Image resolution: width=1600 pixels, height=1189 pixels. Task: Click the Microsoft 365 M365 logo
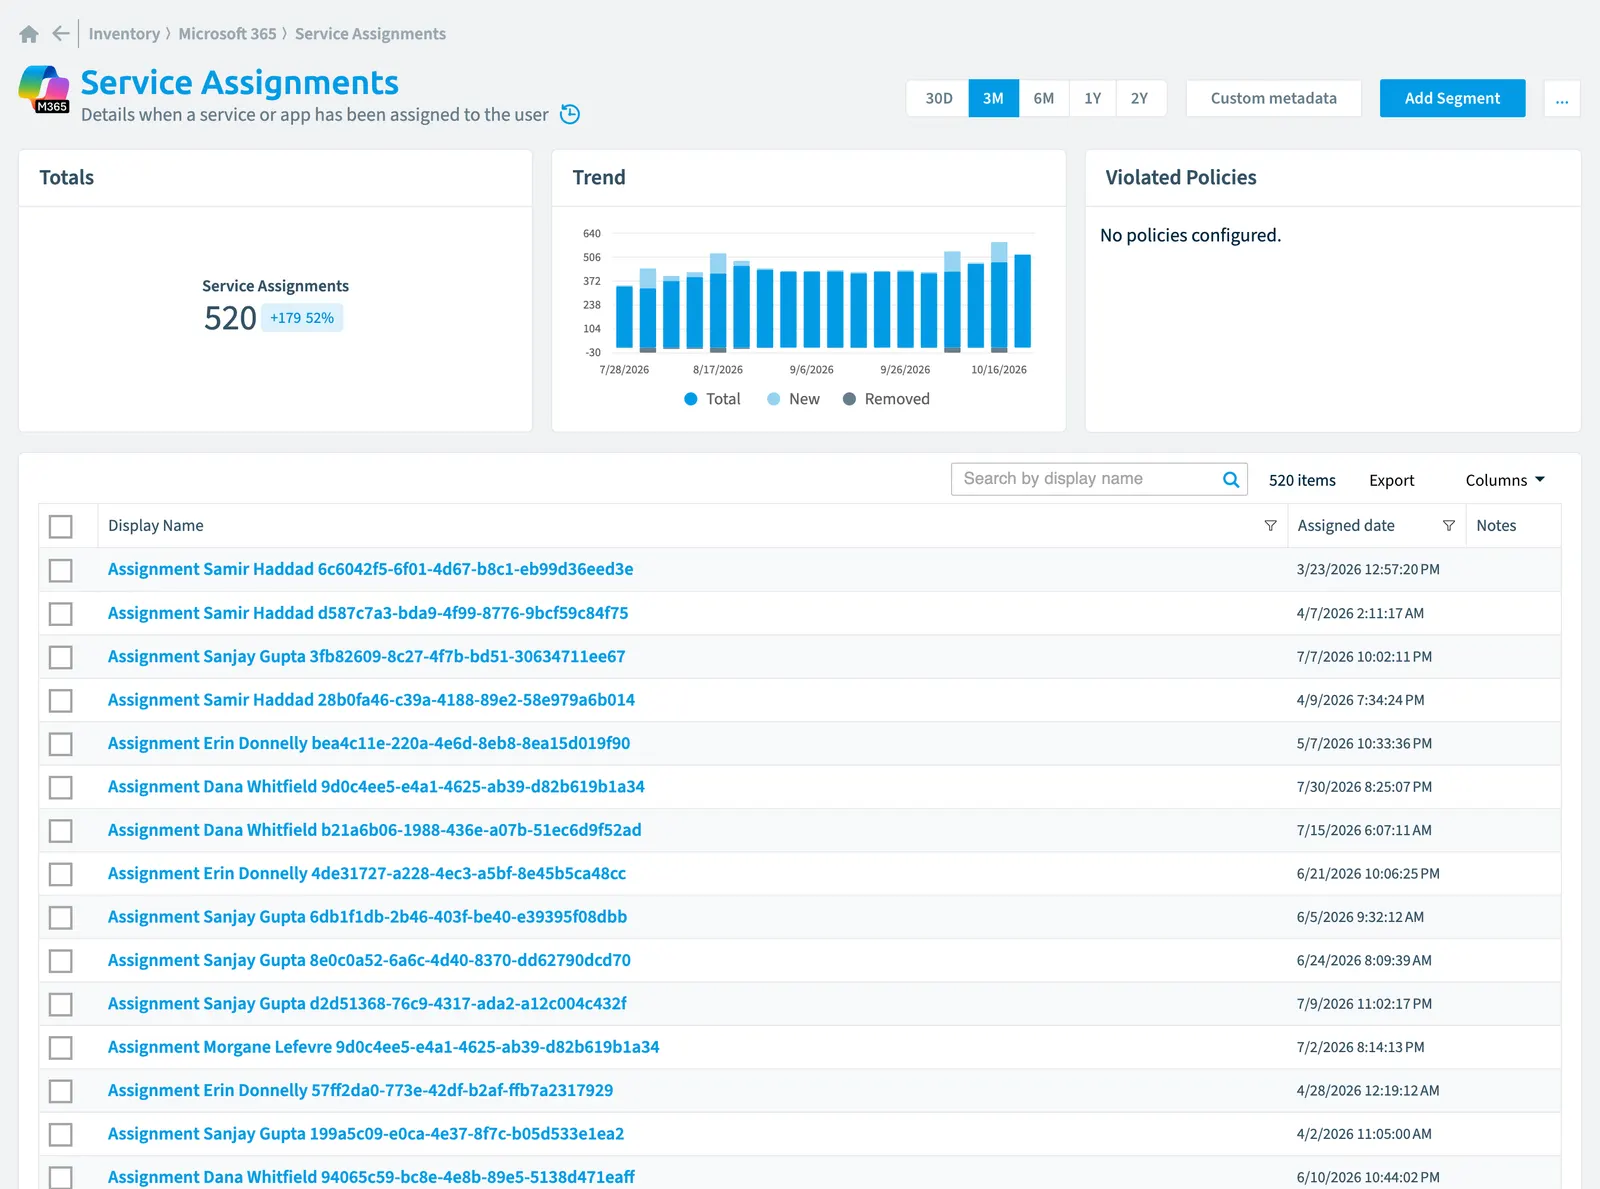click(44, 89)
